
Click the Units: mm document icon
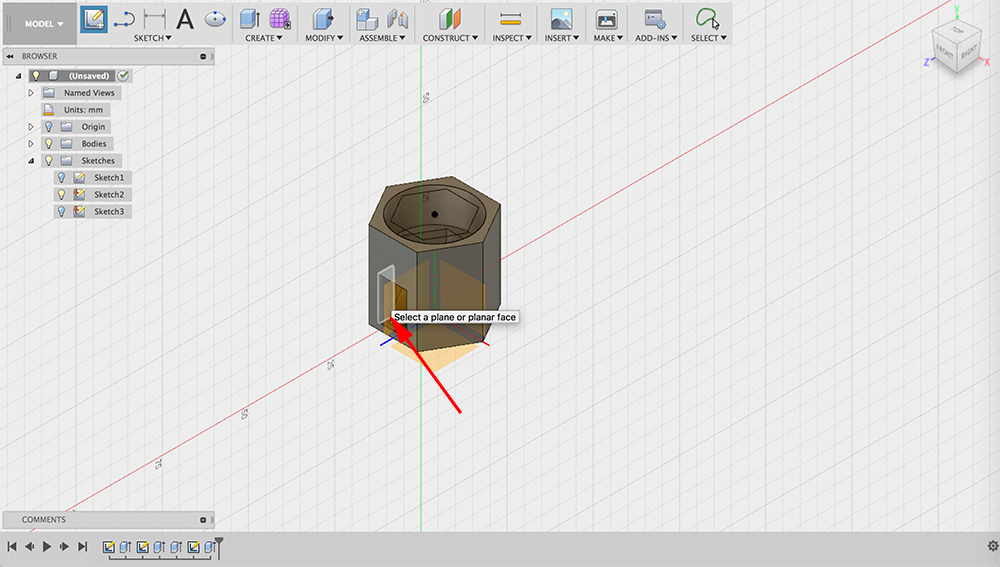pyautogui.click(x=48, y=110)
